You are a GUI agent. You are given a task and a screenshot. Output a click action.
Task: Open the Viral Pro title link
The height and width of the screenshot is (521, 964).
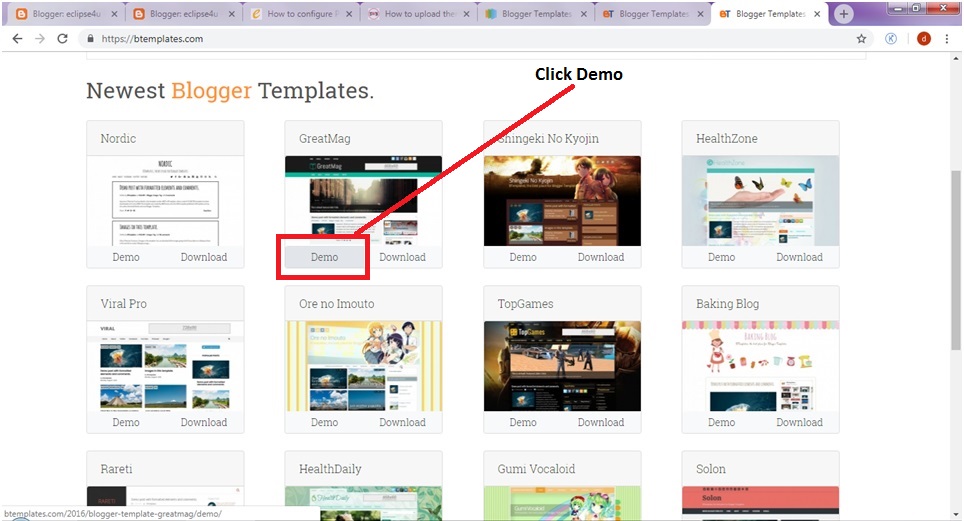(x=124, y=304)
